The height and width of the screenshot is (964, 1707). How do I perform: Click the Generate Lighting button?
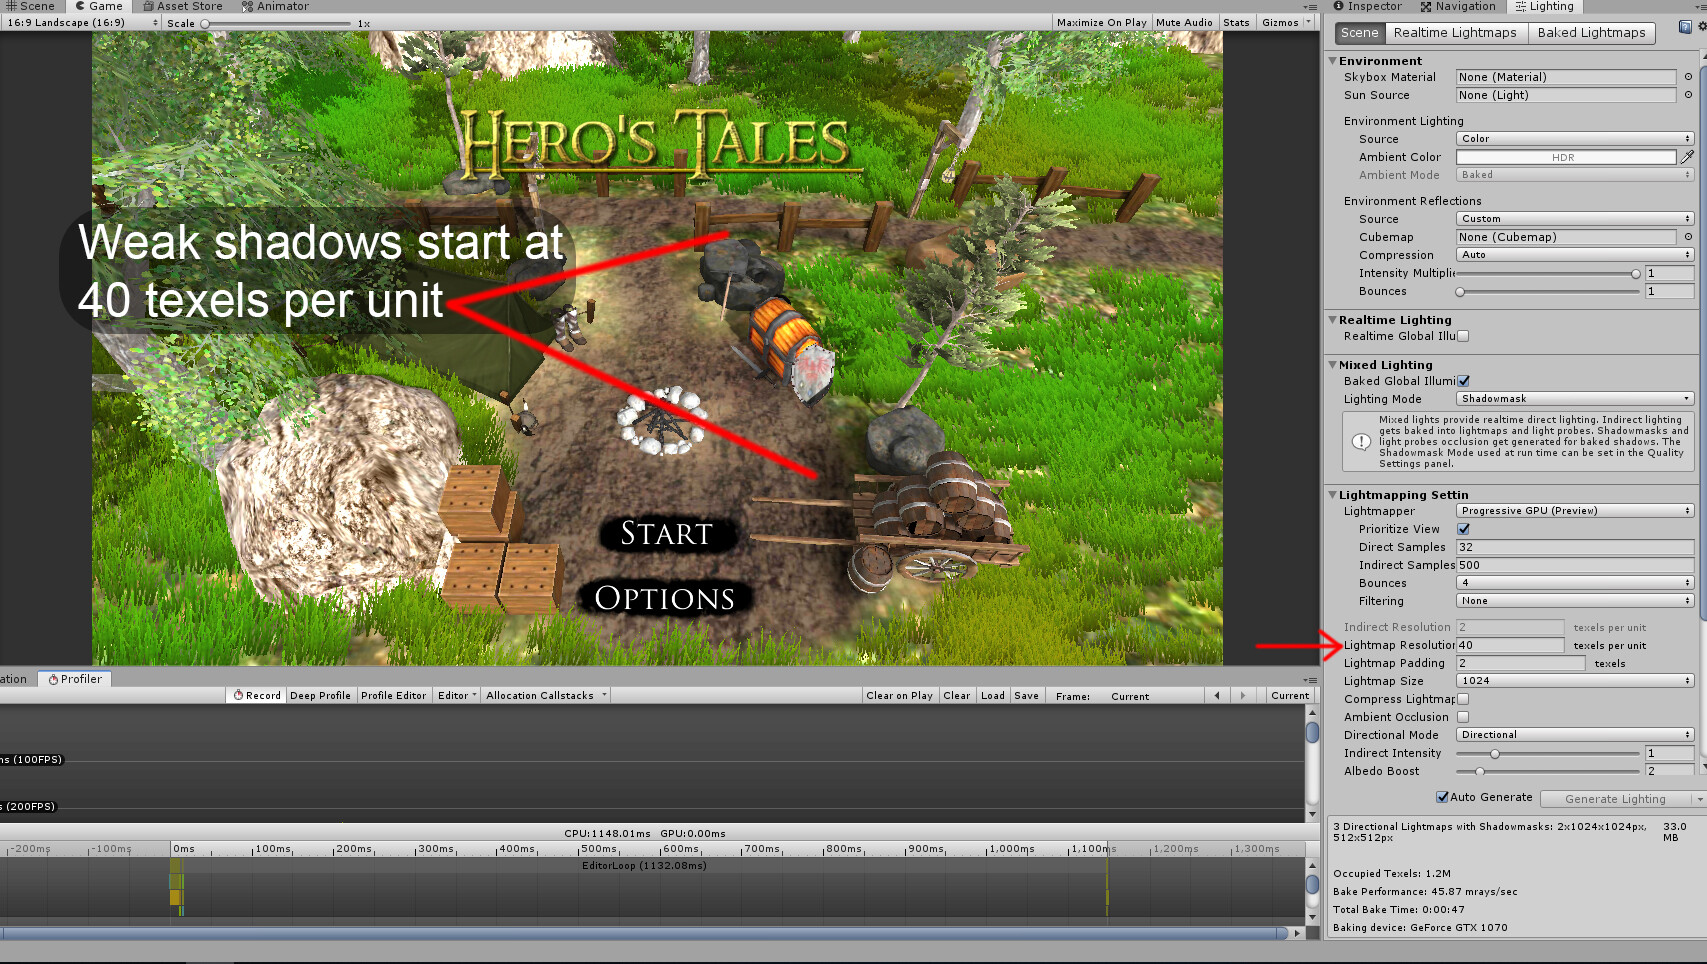[1615, 799]
